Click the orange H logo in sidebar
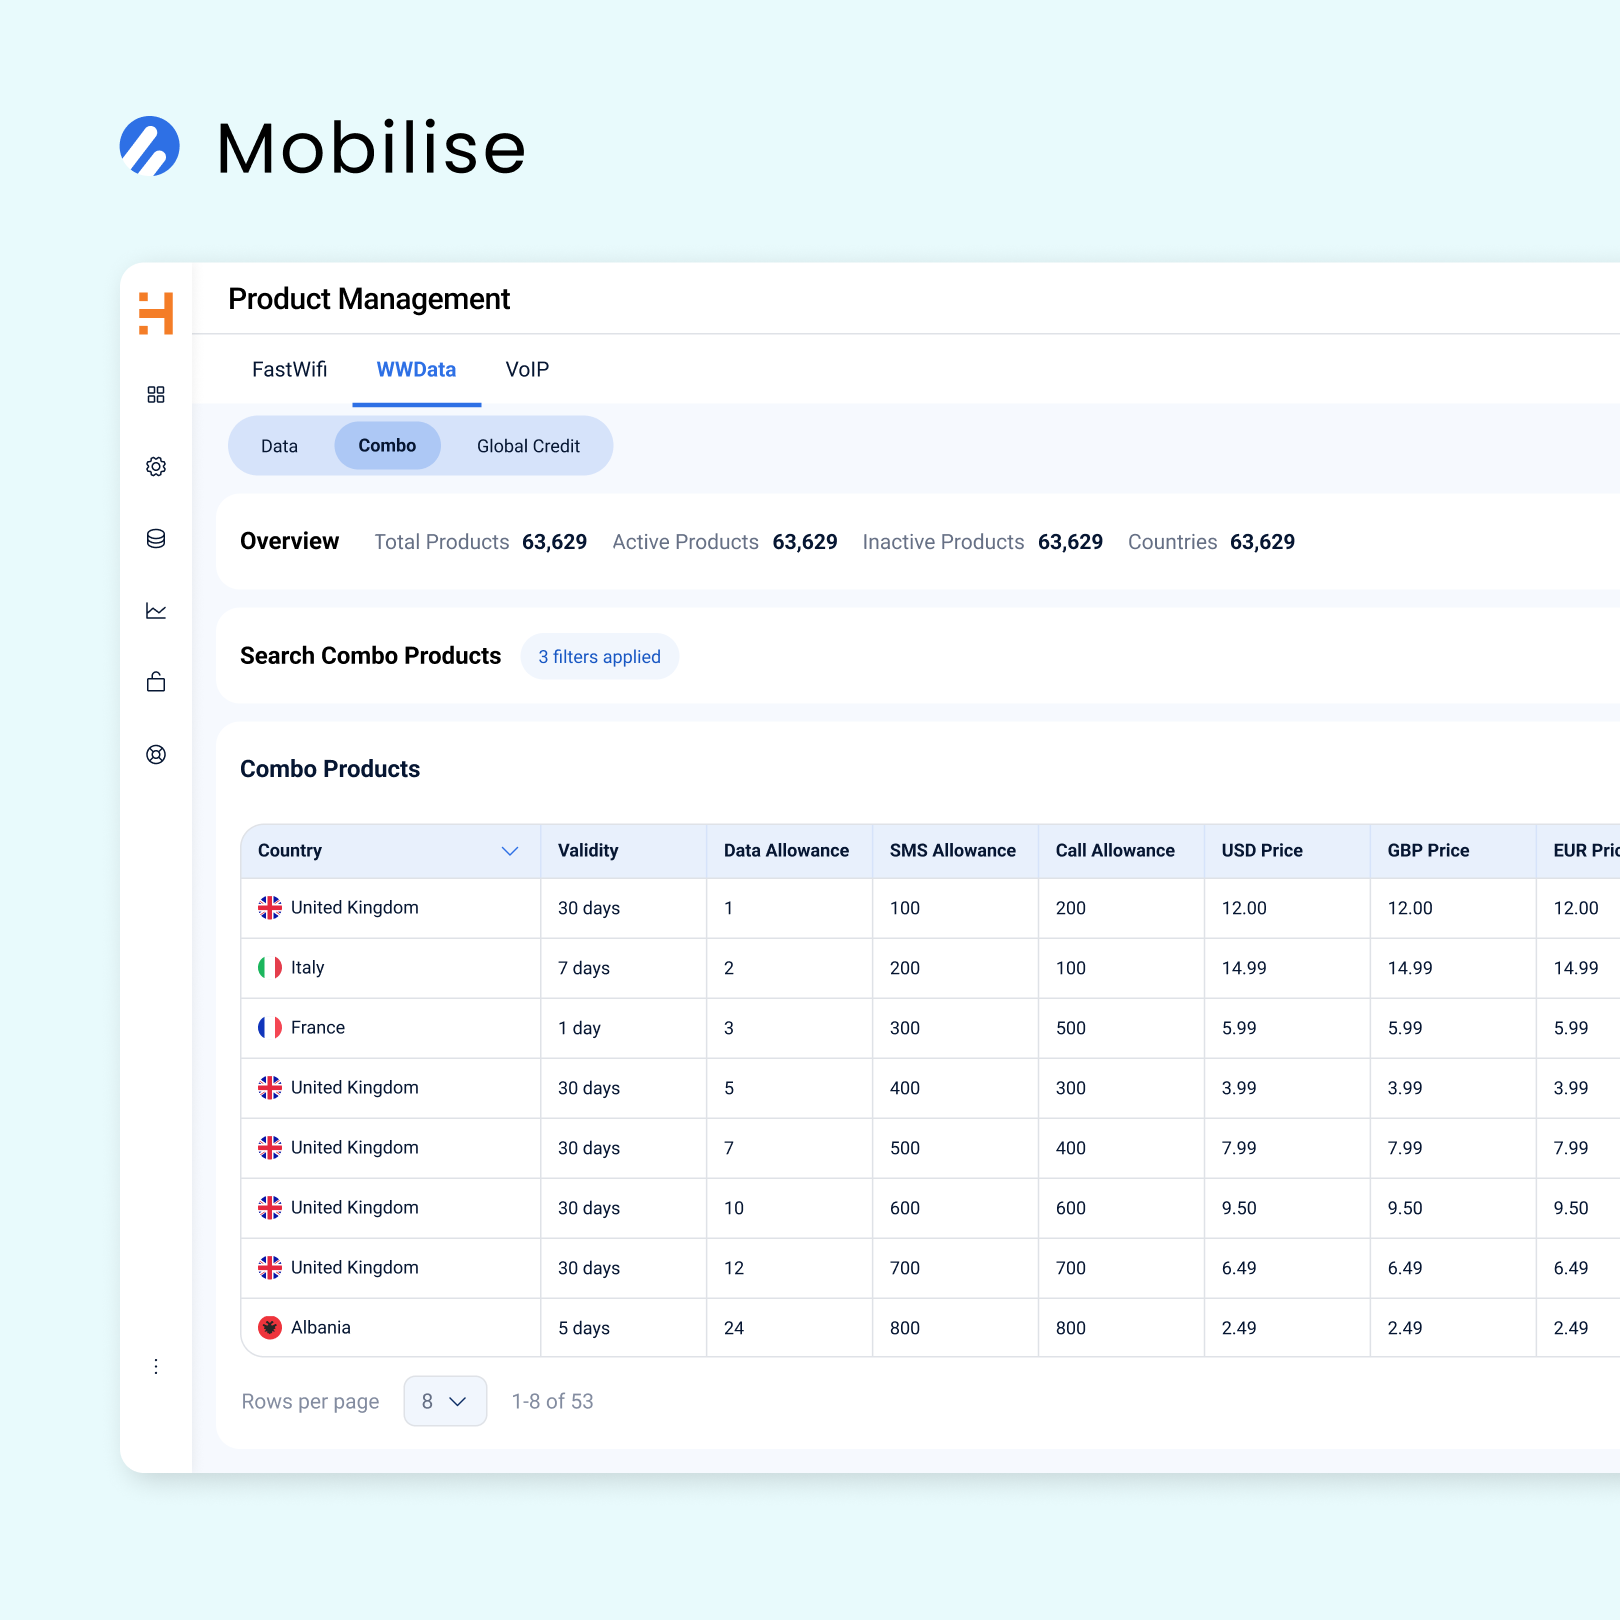This screenshot has width=1620, height=1620. click(x=156, y=313)
